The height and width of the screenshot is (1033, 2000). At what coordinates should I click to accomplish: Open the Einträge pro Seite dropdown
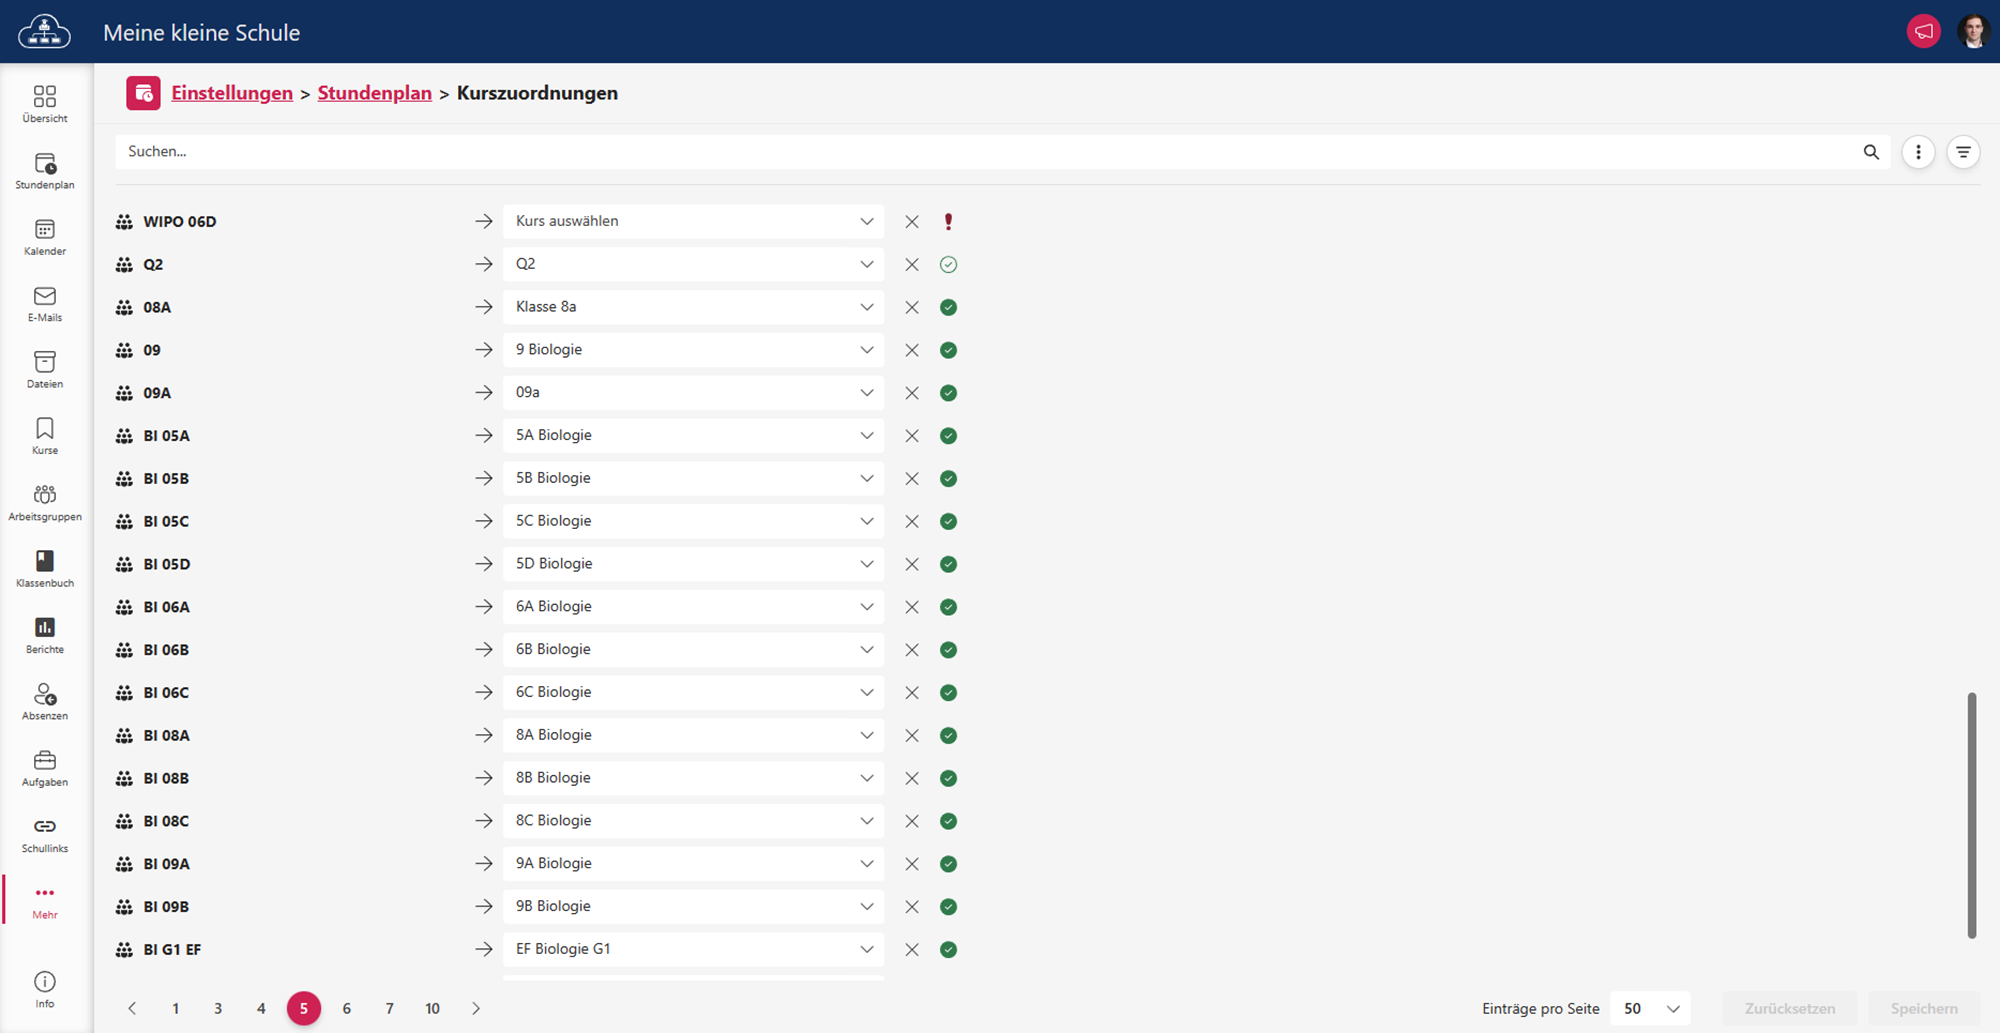tap(1651, 1008)
